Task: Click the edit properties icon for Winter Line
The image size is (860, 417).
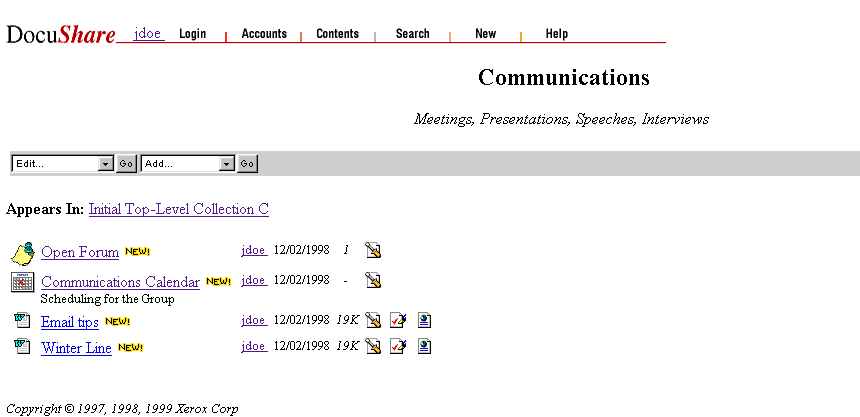Action: click(x=373, y=347)
